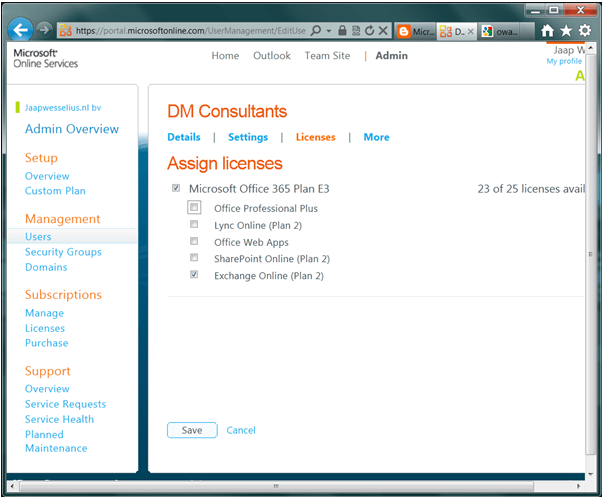This screenshot has height=497, width=602.
Task: Click the scroll right arrow
Action: click(578, 486)
